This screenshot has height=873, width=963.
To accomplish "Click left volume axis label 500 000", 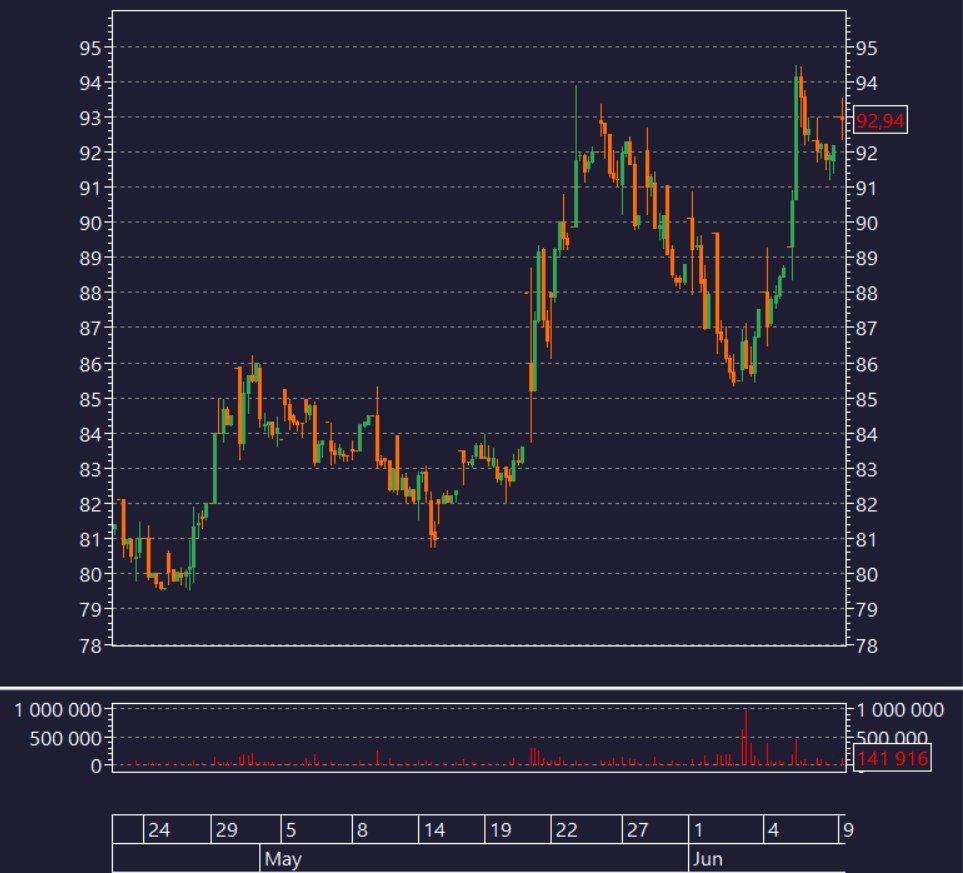I will [x=66, y=738].
